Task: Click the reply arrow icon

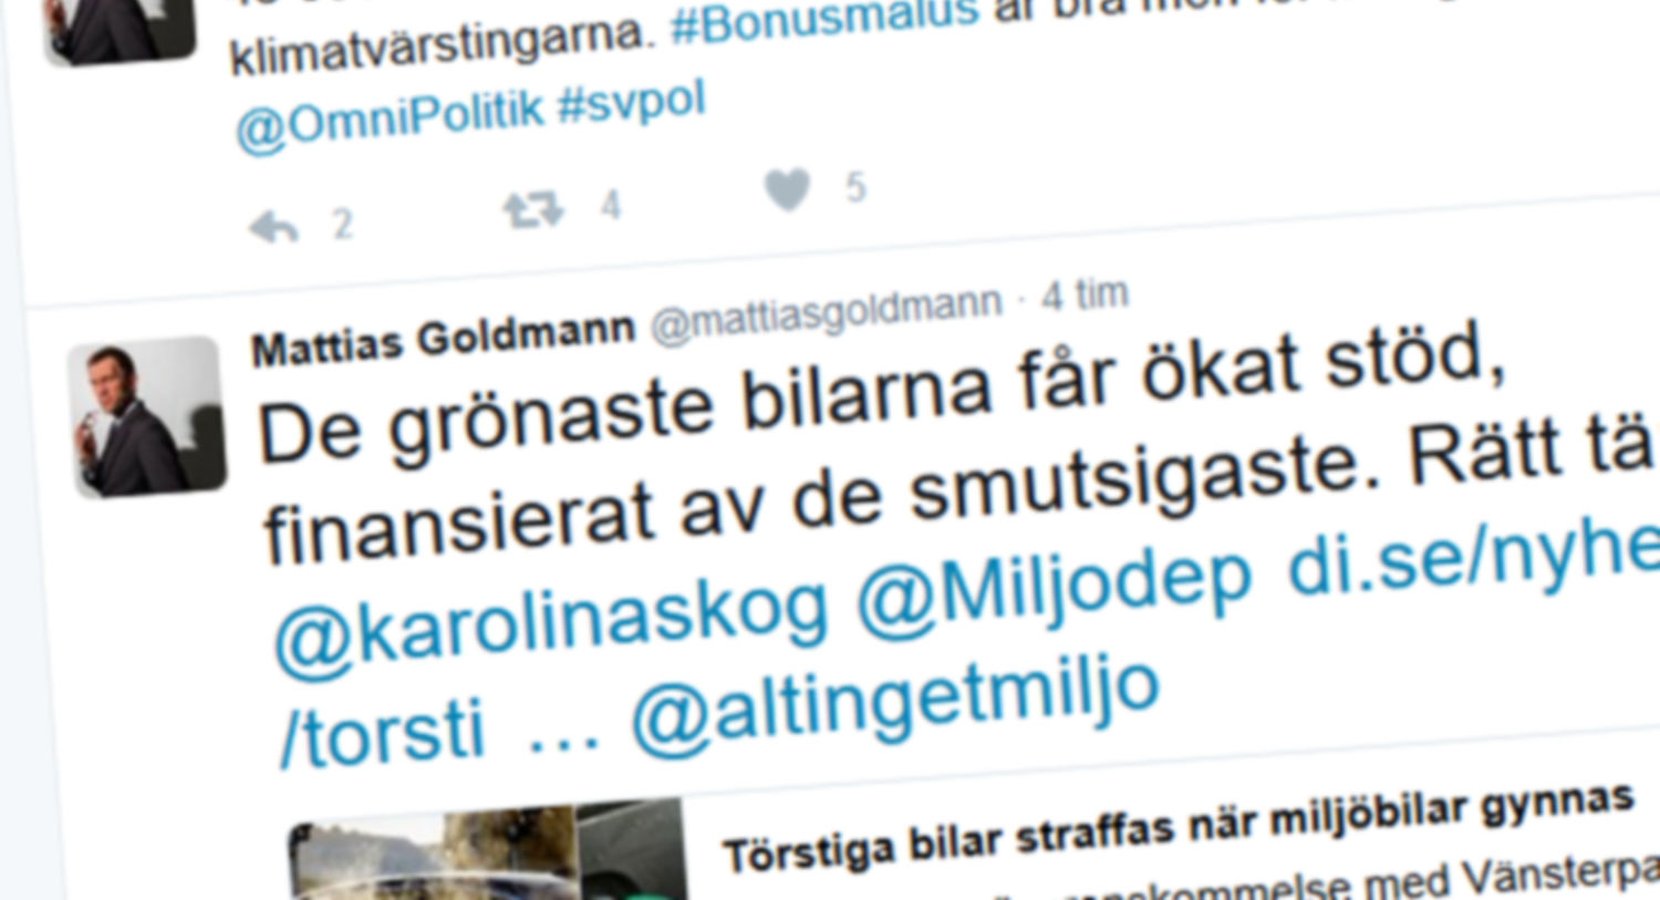Action: click(273, 227)
